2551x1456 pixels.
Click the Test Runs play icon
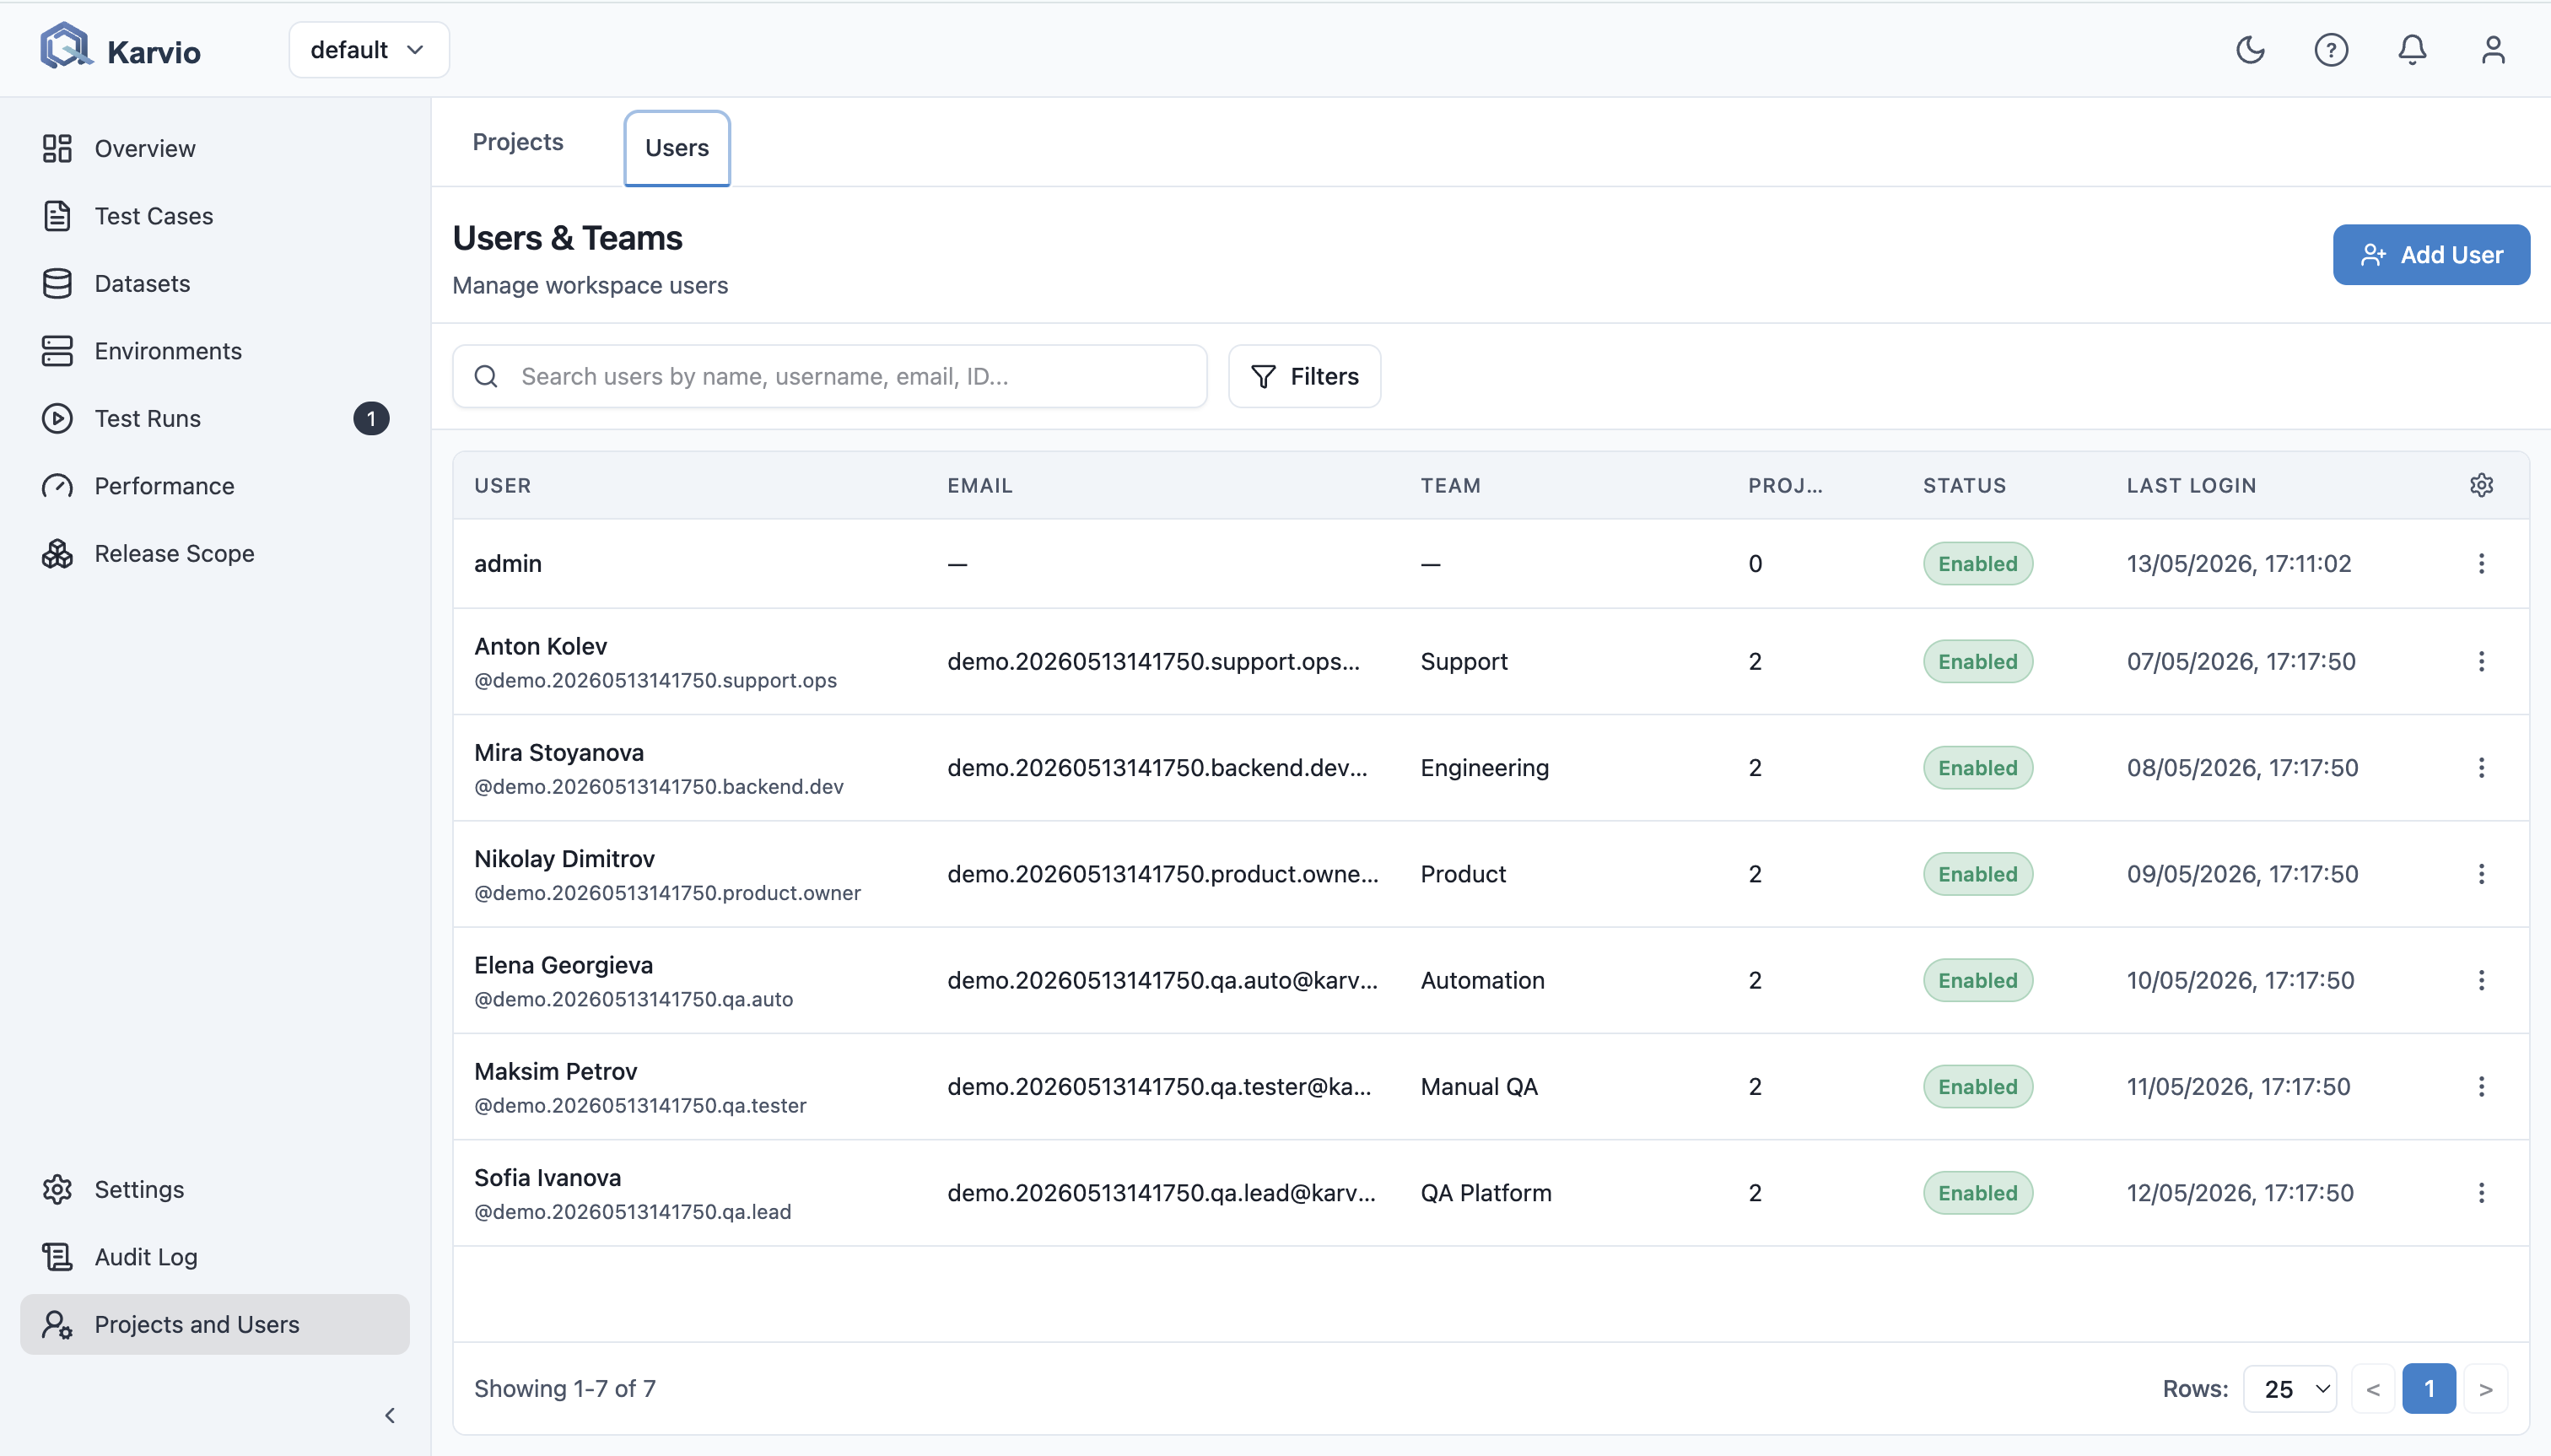coord(57,418)
